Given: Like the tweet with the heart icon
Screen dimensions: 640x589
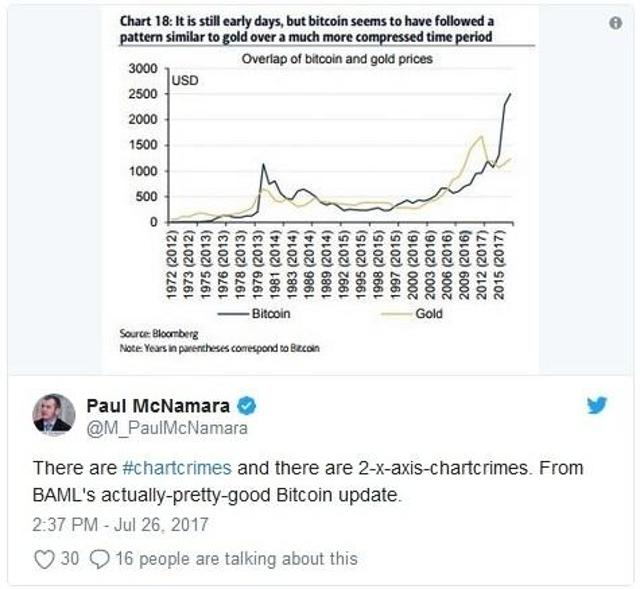Looking at the screenshot, I should pos(44,559).
